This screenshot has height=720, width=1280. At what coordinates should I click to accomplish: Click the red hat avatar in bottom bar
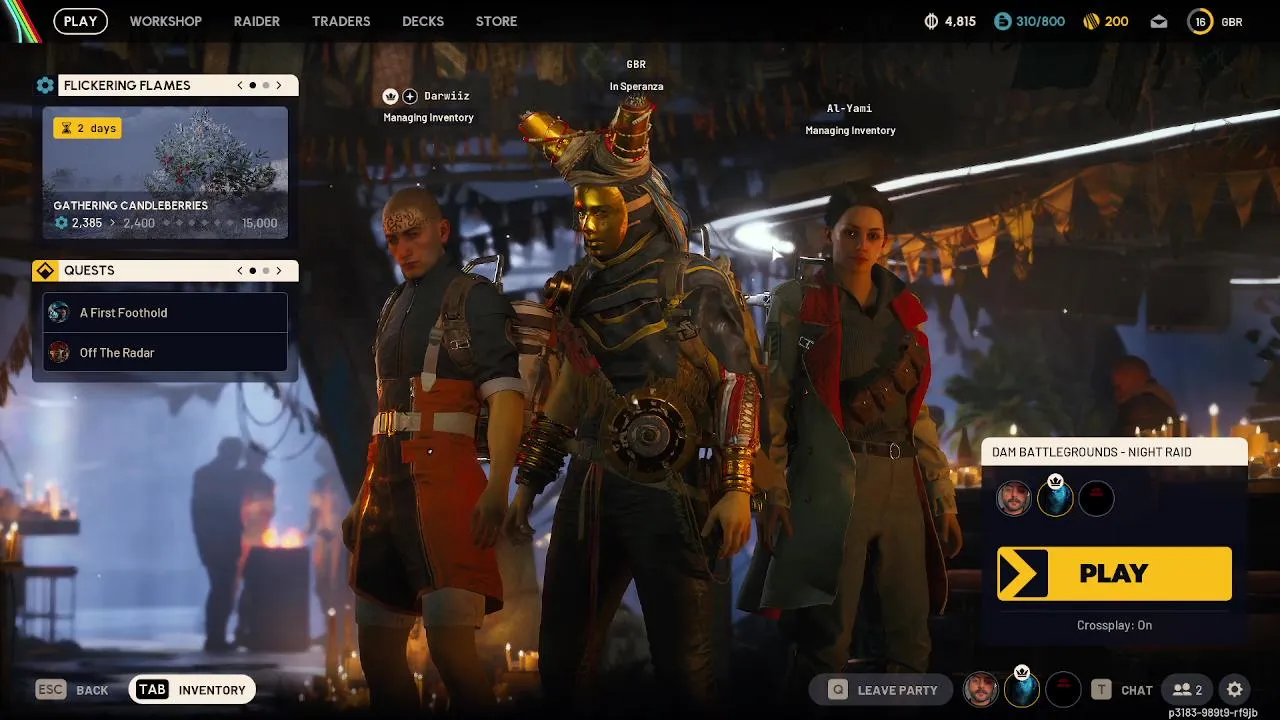click(1063, 689)
